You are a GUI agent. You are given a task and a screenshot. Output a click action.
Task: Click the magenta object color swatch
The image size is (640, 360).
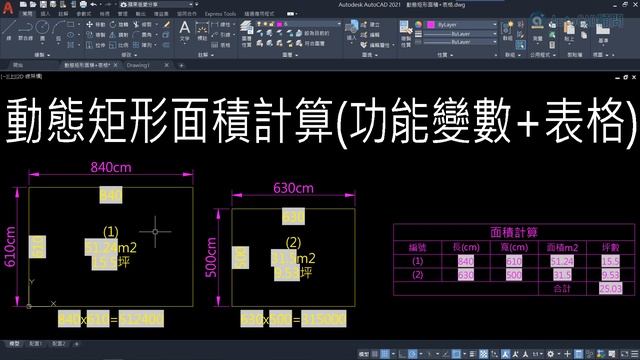point(431,25)
